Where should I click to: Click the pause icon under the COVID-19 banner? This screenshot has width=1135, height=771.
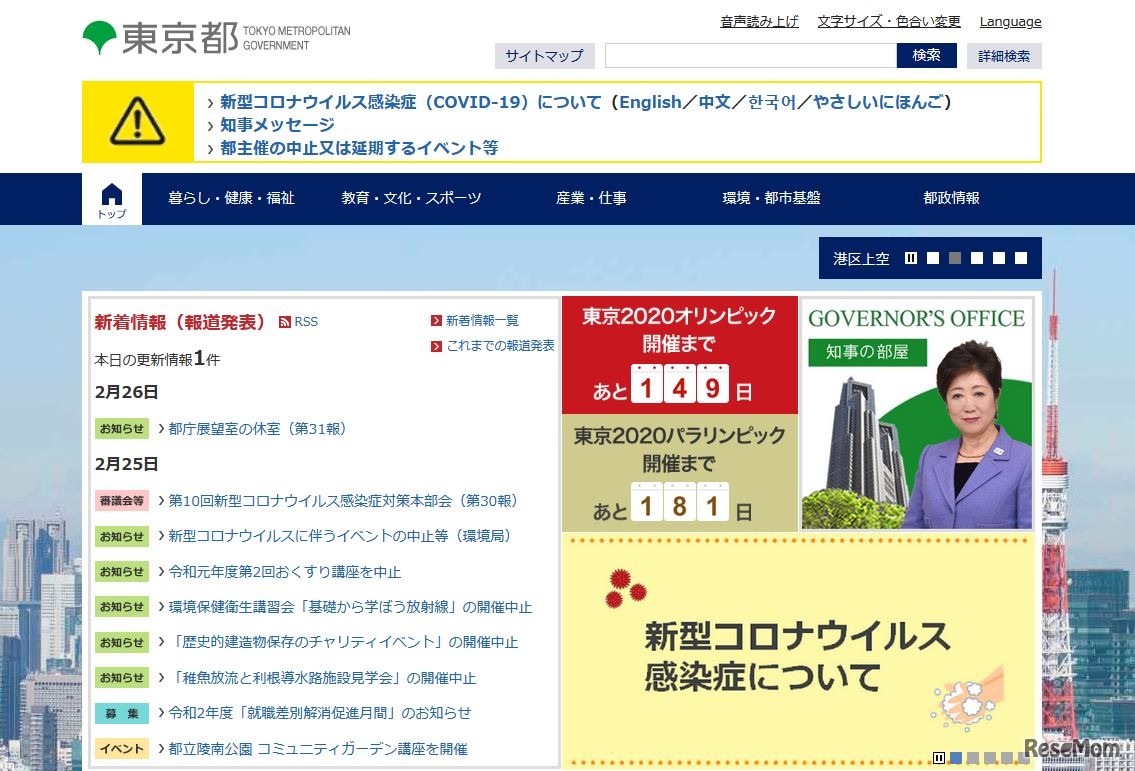point(937,757)
